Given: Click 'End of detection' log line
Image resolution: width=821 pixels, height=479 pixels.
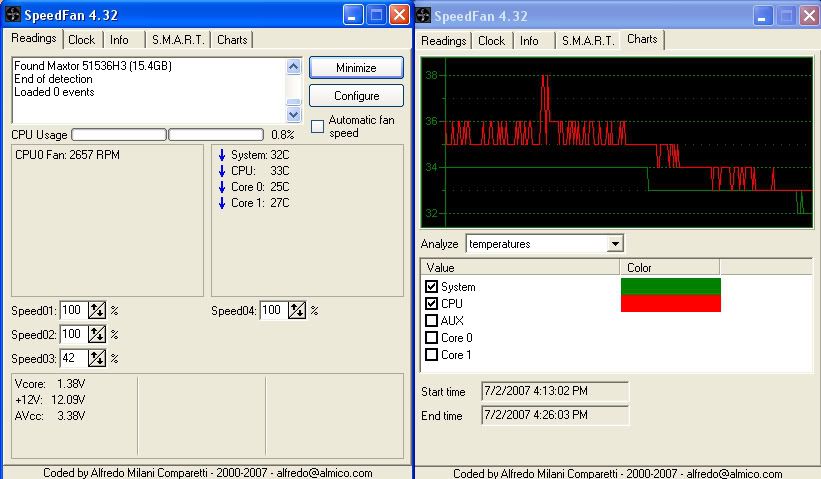Looking at the screenshot, I should [53, 79].
